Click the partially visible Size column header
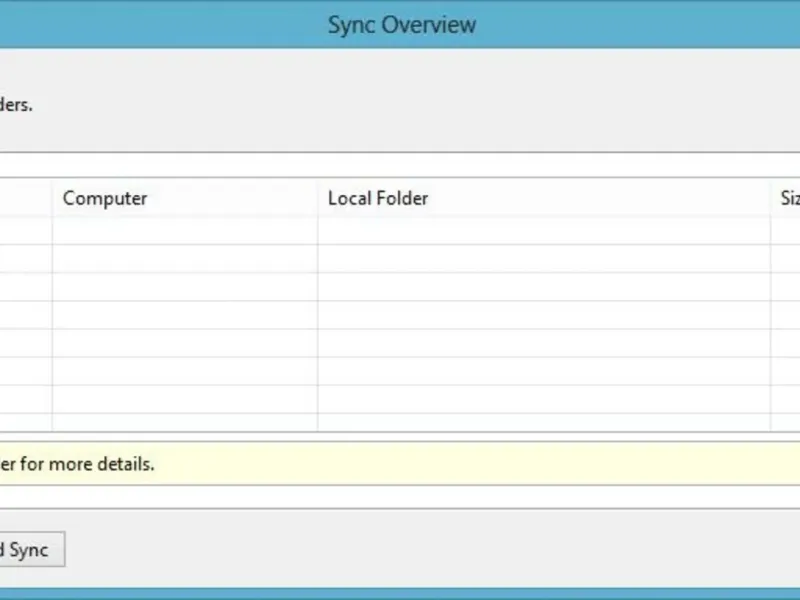The width and height of the screenshot is (800, 600). point(787,198)
